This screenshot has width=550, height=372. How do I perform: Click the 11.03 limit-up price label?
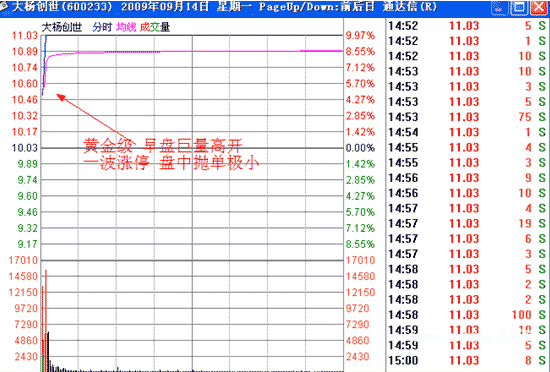point(25,35)
